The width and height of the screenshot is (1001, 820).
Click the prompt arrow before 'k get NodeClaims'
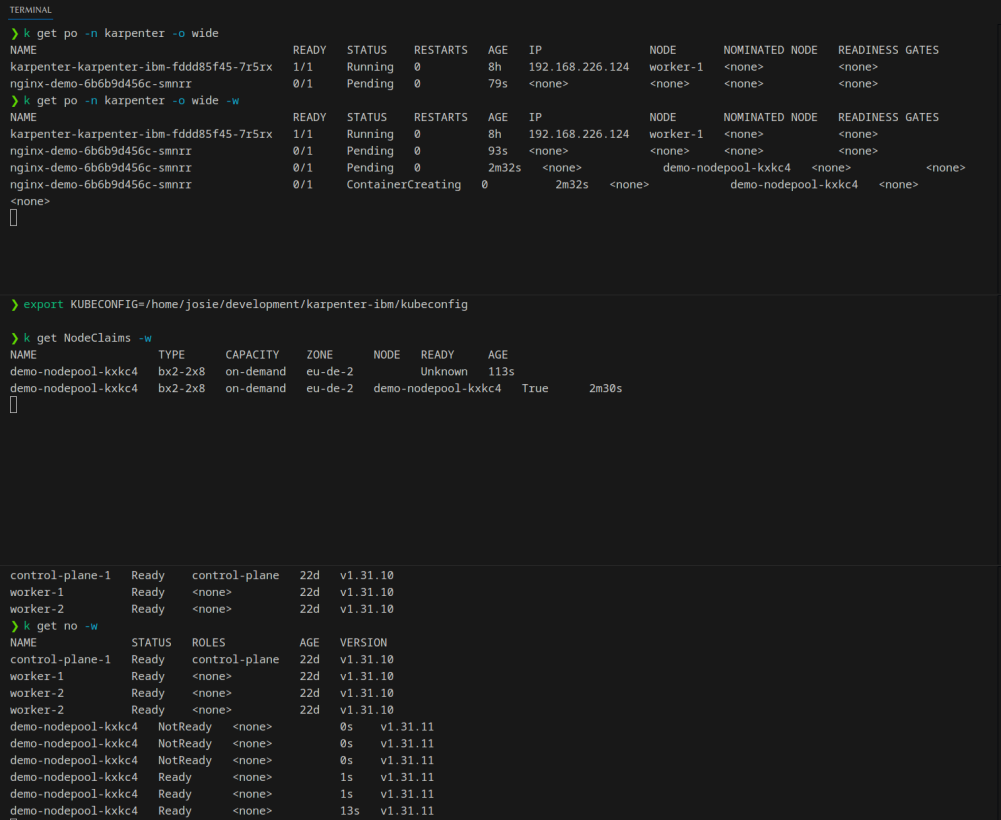14,338
